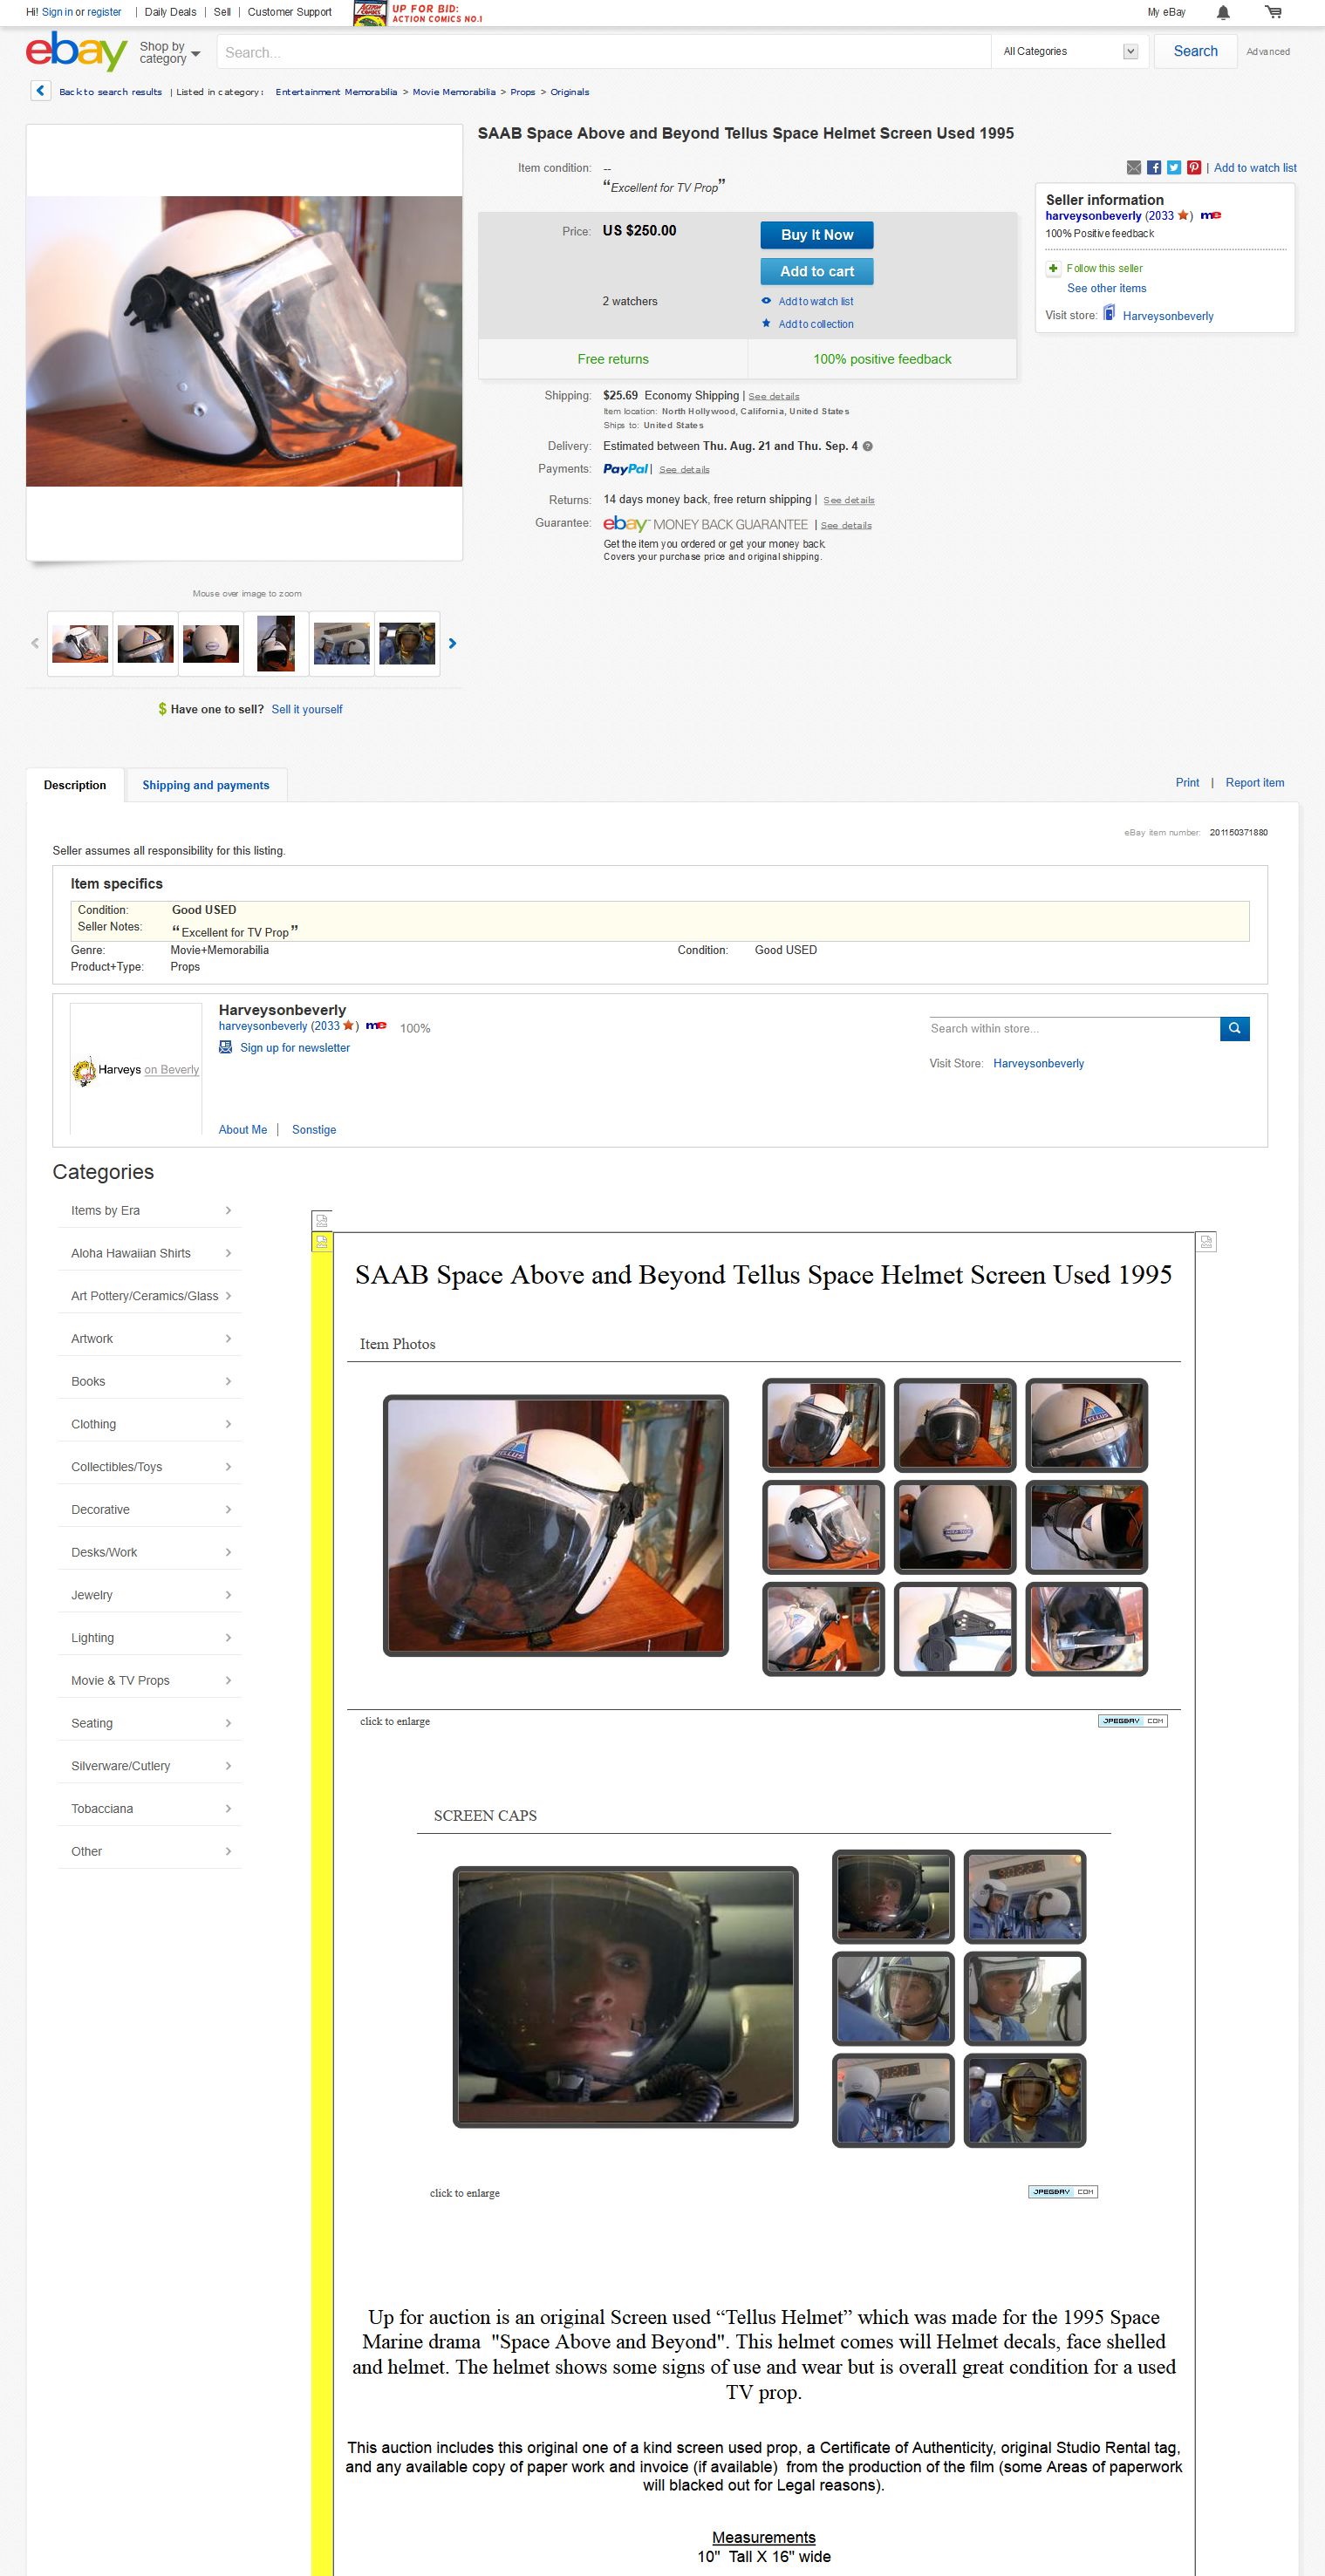
Task: Select the first gallery thumbnail under main image
Action: coord(80,643)
